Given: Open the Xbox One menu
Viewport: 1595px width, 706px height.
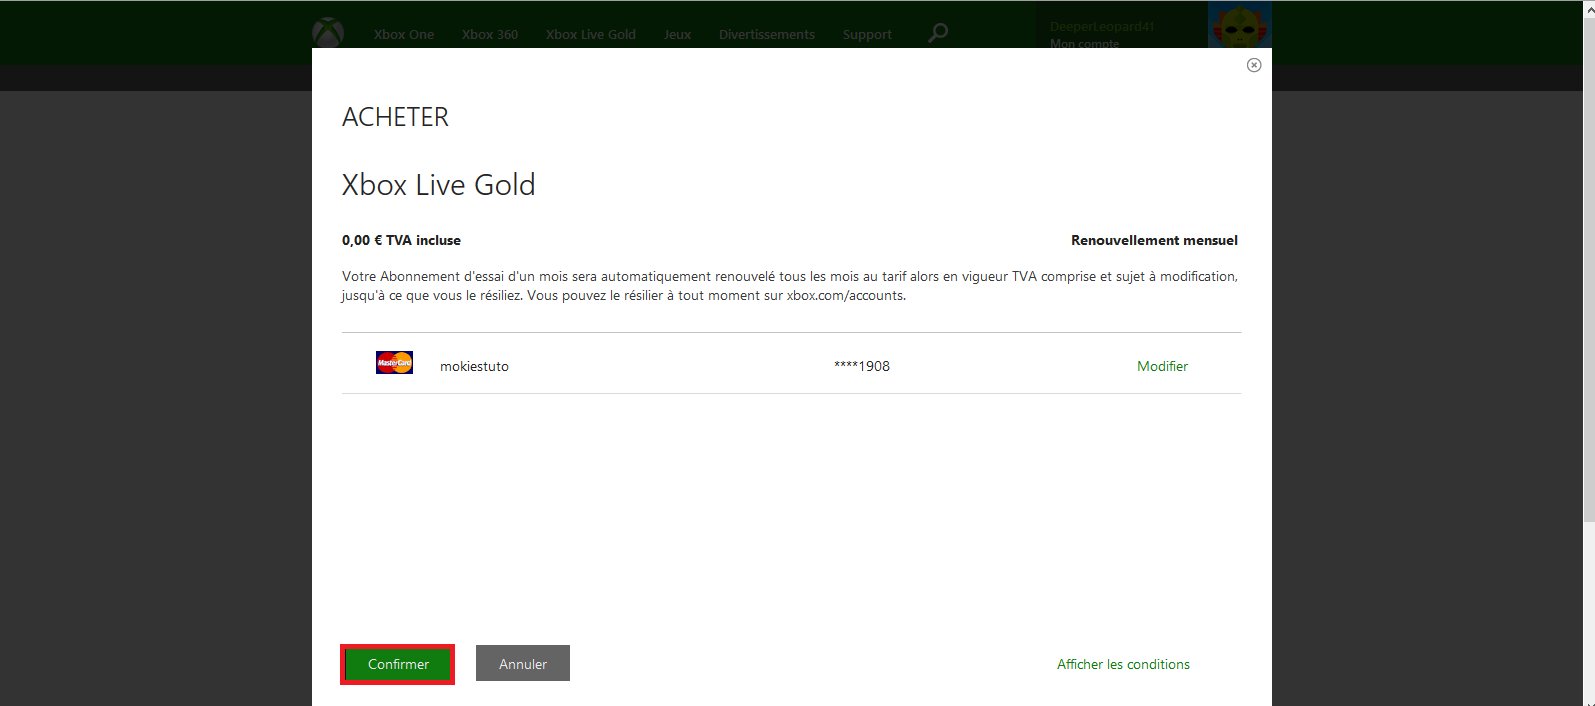Looking at the screenshot, I should click(404, 34).
